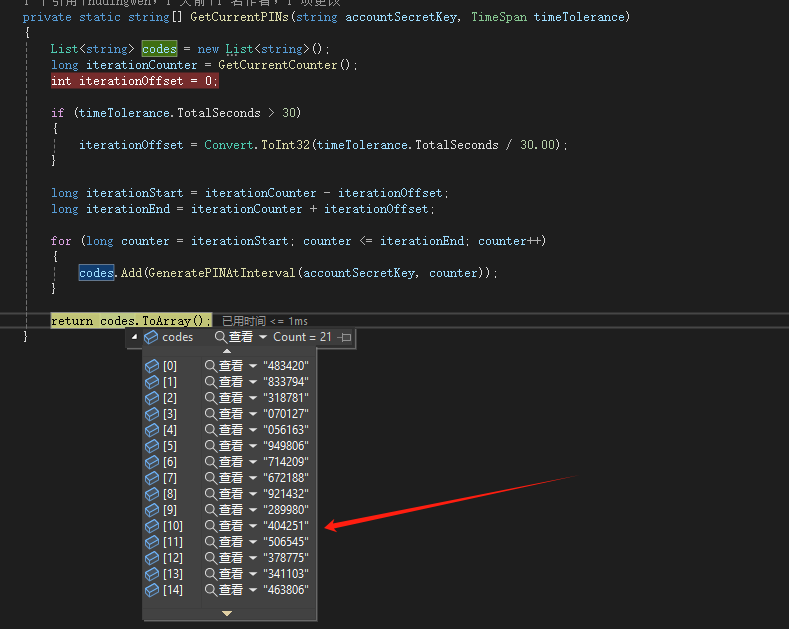Click the magnifier icon in codes header
The height and width of the screenshot is (629, 789).
(220, 338)
